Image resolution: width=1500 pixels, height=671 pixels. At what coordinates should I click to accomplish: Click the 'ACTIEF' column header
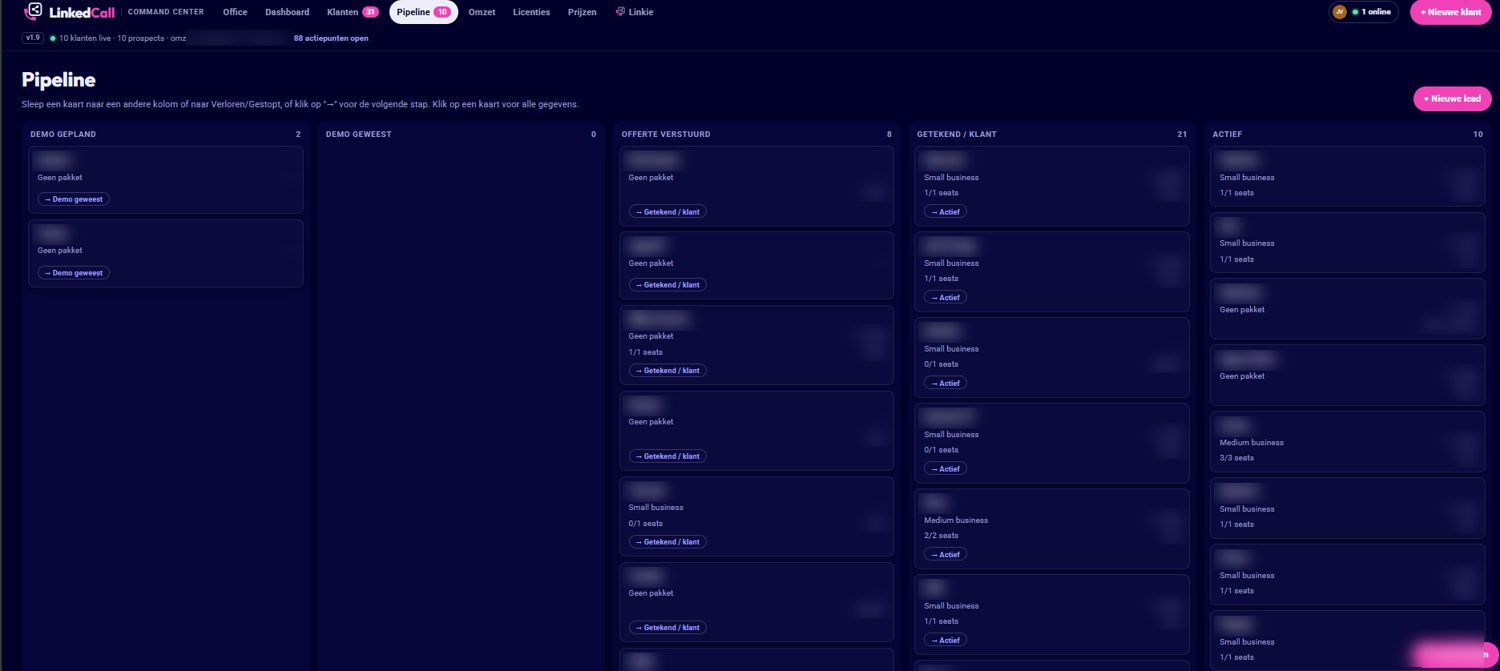1228,134
